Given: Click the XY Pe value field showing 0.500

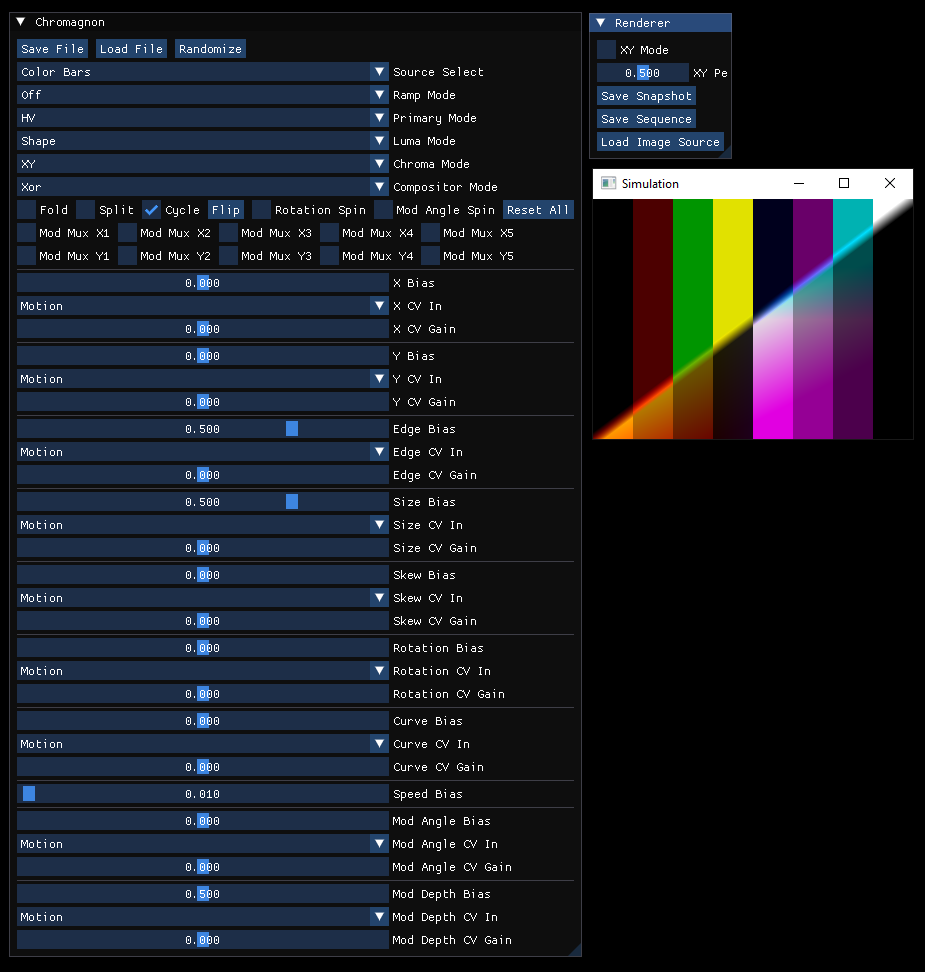Looking at the screenshot, I should click(641, 72).
